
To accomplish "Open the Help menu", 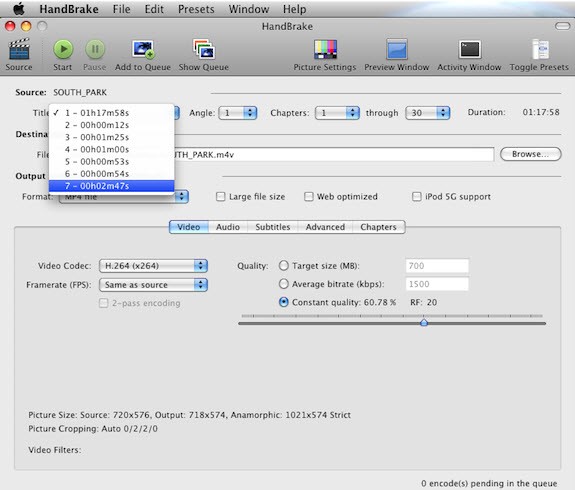I will (294, 9).
